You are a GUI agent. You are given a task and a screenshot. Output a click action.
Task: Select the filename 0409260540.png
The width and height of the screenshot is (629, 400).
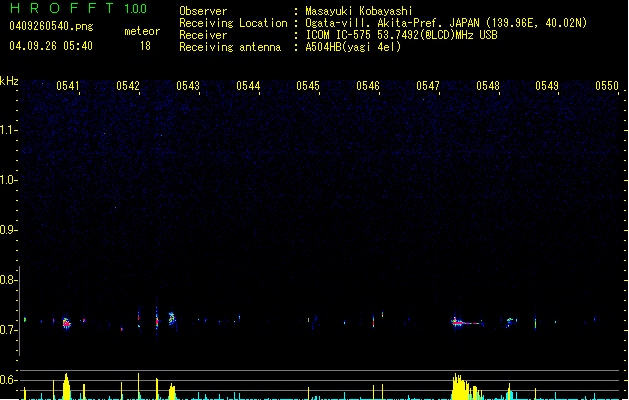(x=51, y=26)
